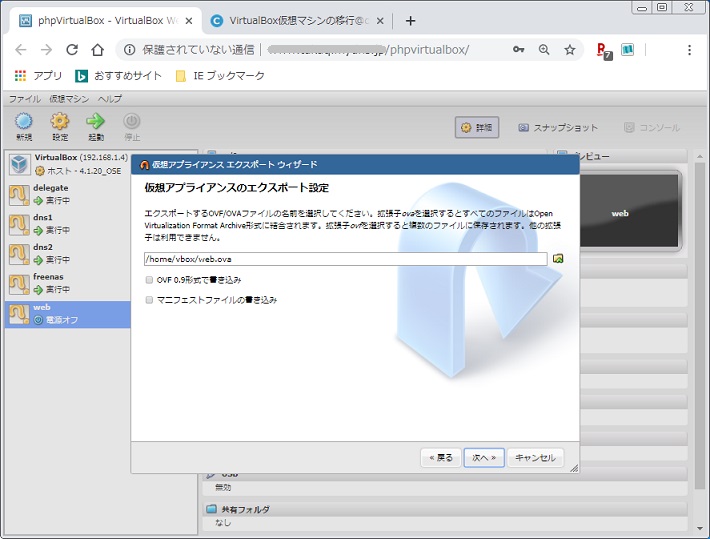
Task: Click the web VM preview thumbnail
Action: [628, 211]
